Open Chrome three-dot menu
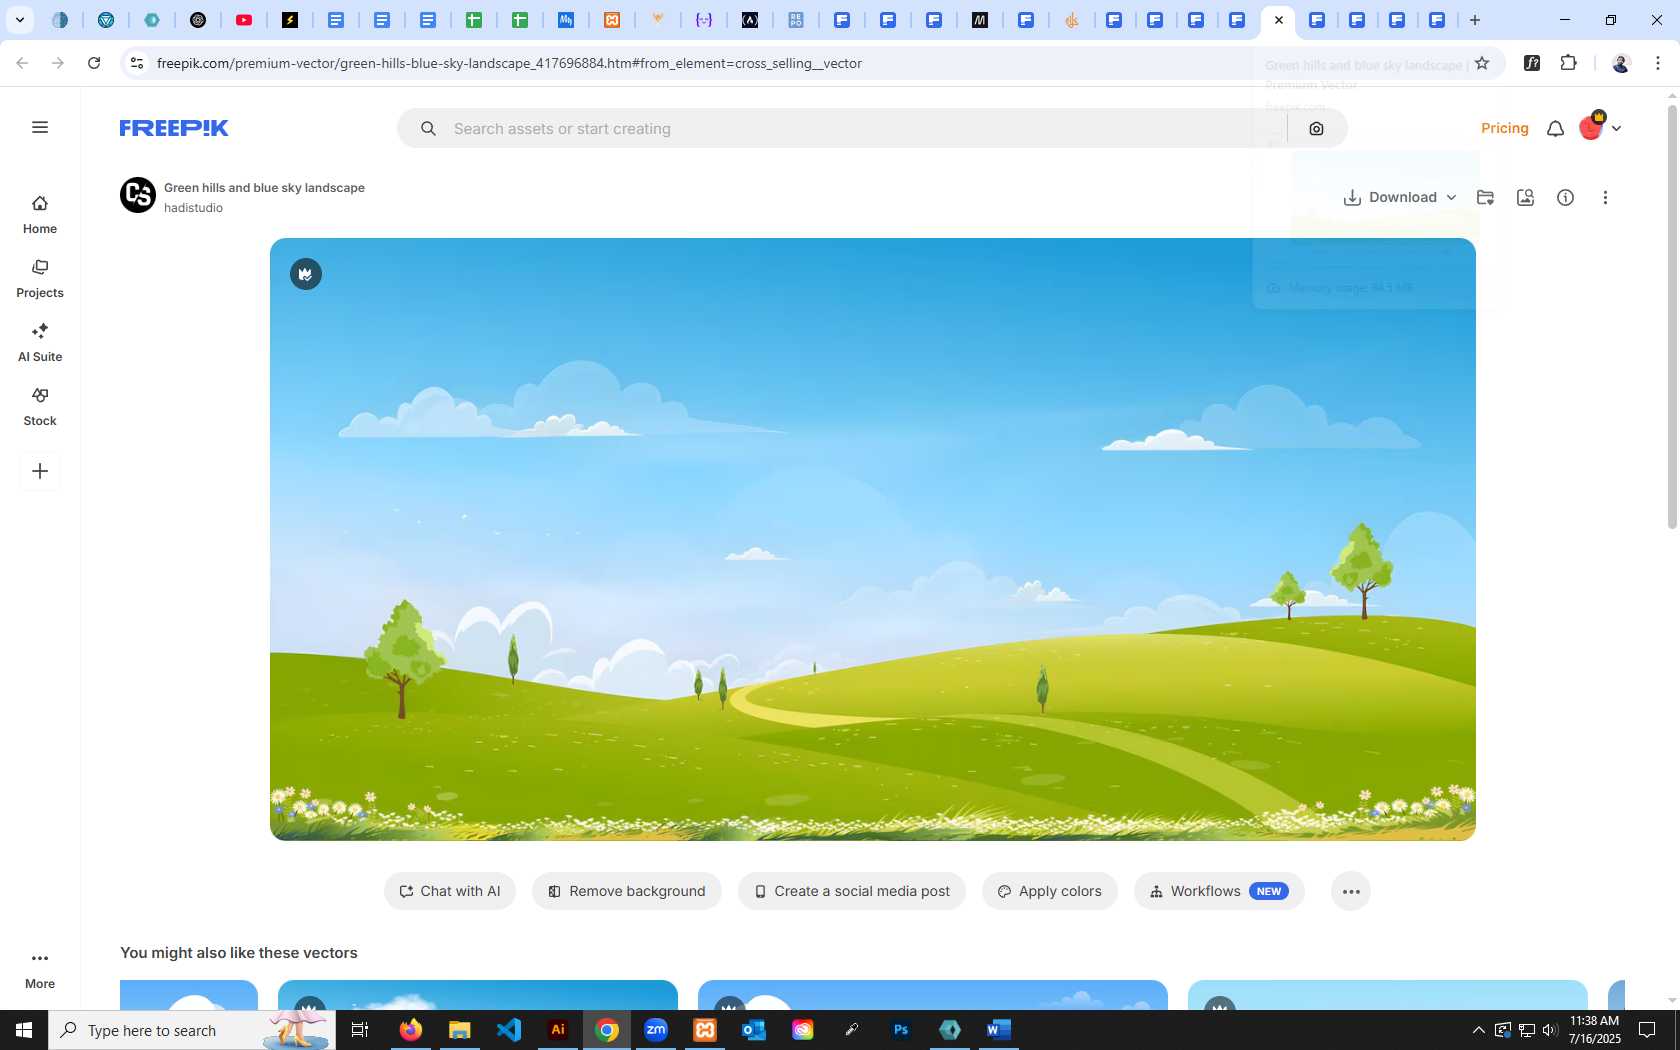Image resolution: width=1680 pixels, height=1050 pixels. [1658, 63]
